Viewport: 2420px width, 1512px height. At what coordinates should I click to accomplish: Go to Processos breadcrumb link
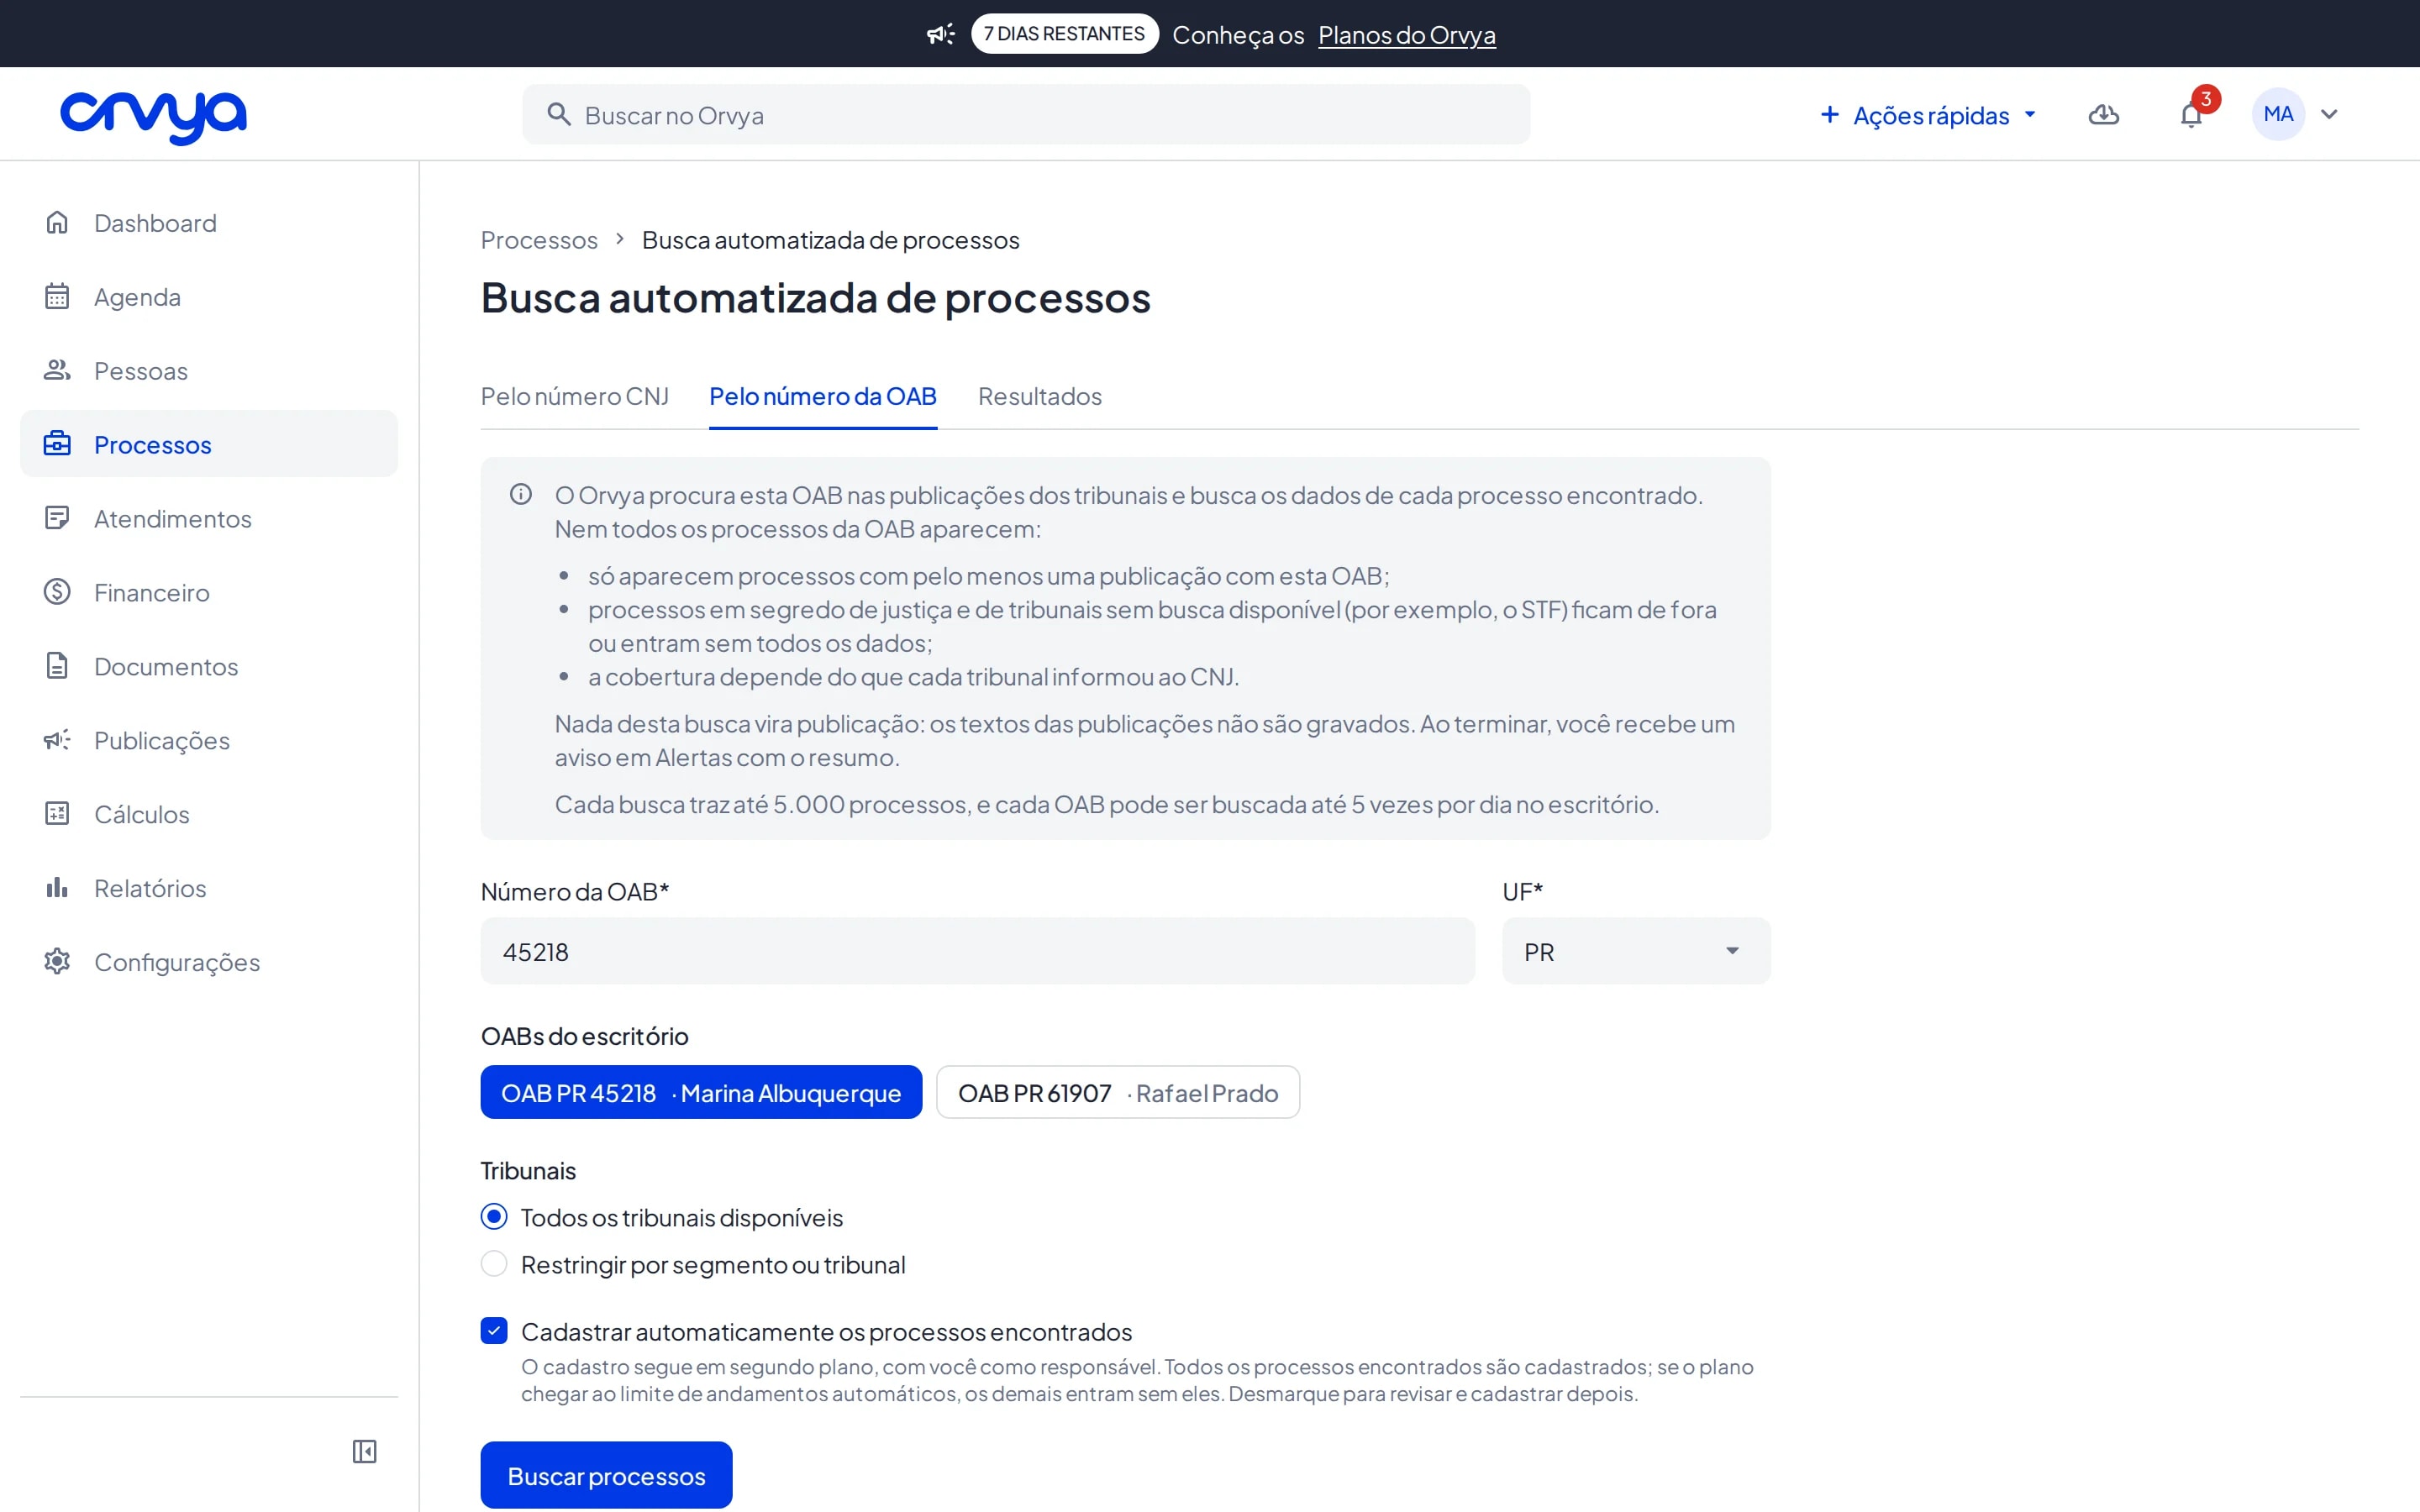pyautogui.click(x=539, y=240)
